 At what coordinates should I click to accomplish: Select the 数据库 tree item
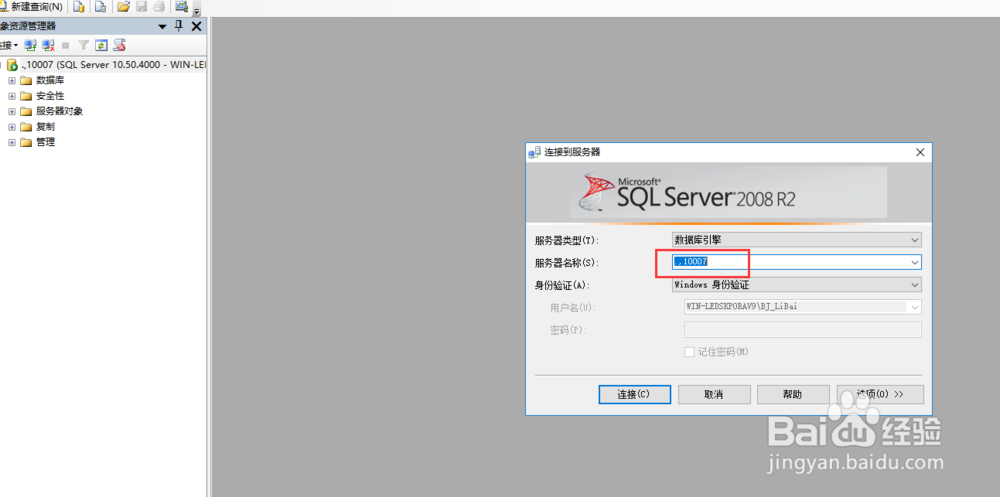point(50,80)
